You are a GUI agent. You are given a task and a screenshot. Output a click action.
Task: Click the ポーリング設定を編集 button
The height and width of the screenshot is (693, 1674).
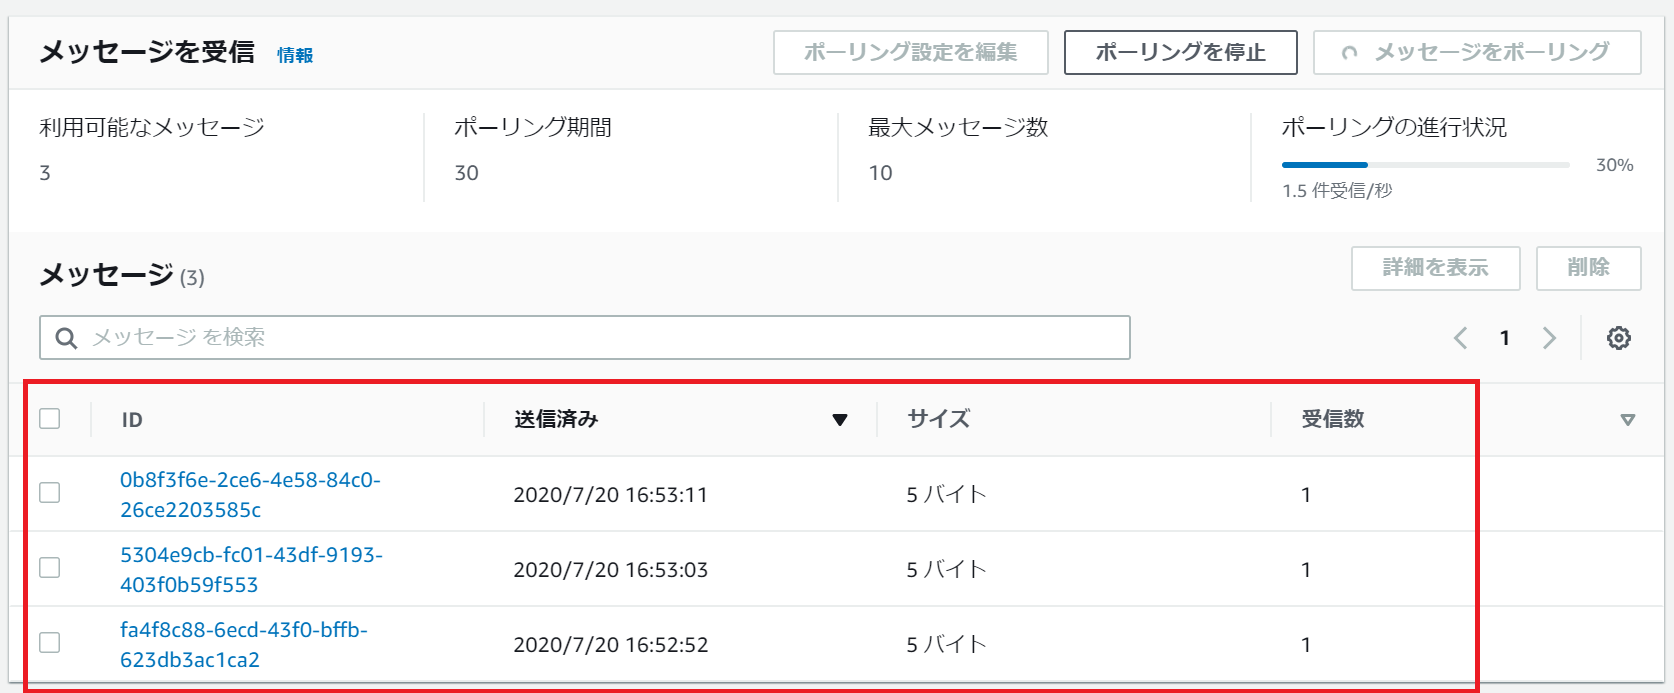(x=910, y=52)
